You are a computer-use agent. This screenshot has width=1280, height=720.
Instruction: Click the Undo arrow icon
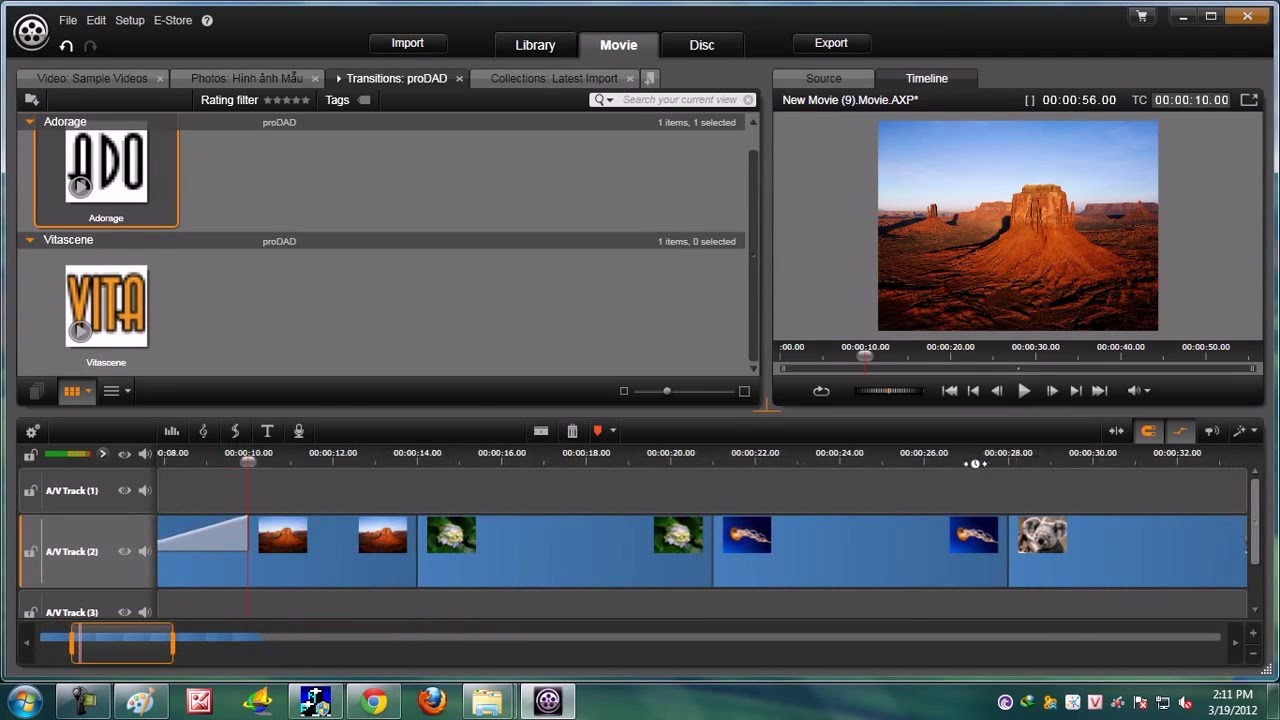point(66,46)
